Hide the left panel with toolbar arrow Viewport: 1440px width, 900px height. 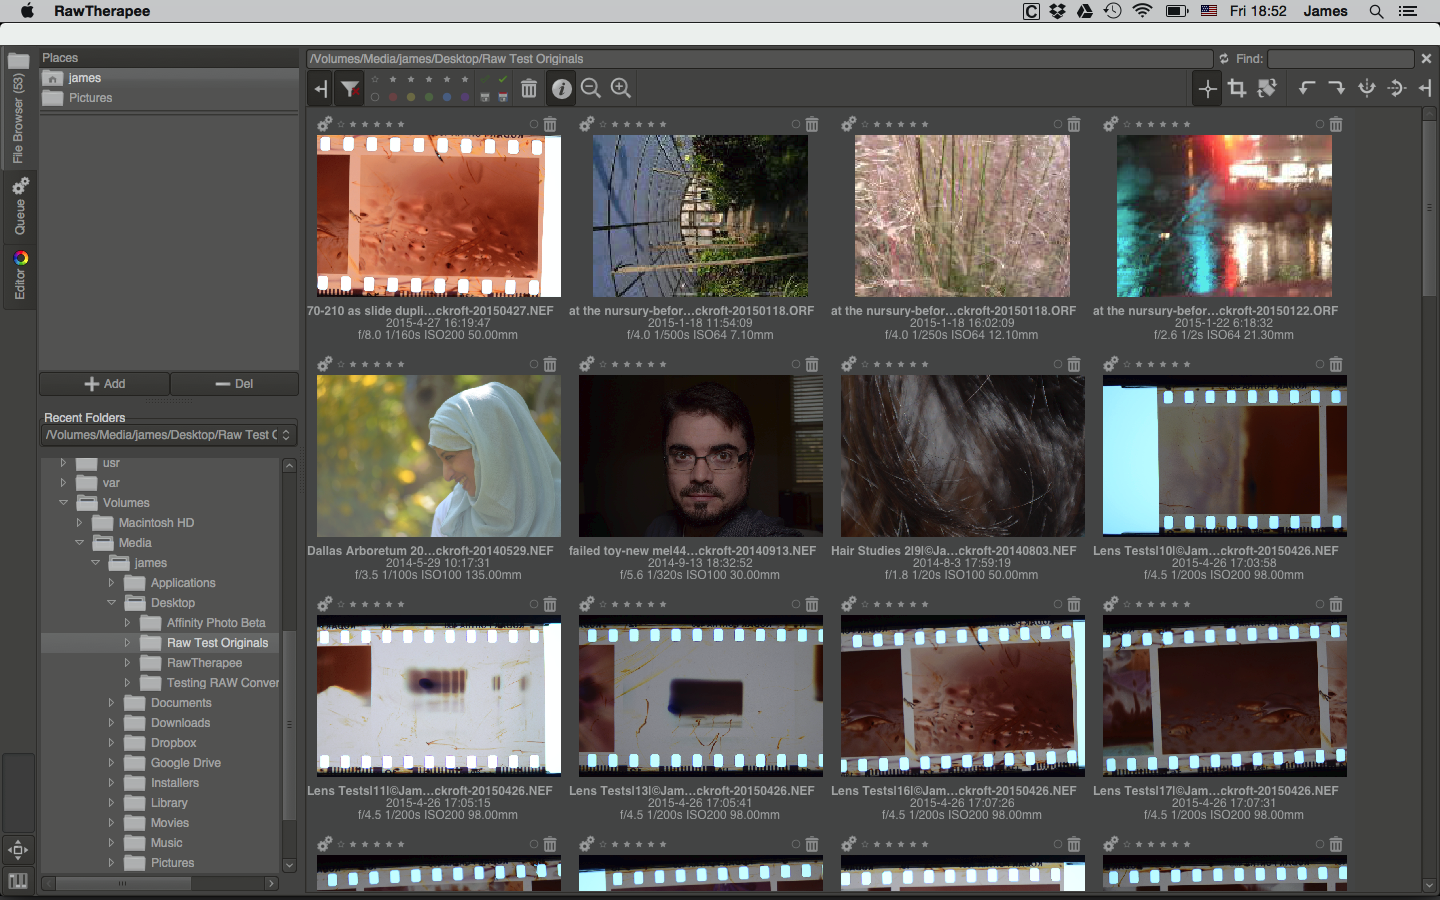click(321, 89)
